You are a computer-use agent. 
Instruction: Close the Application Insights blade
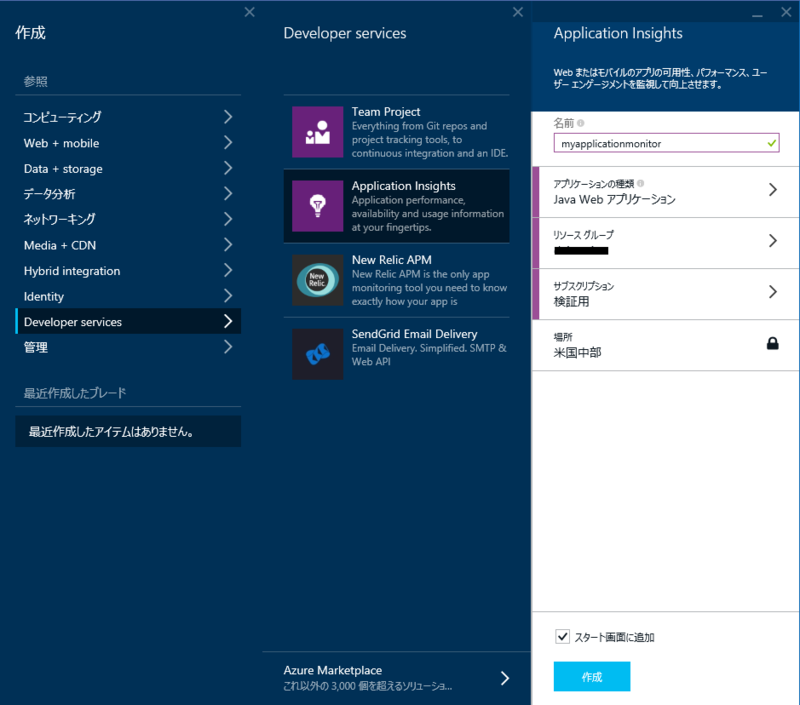point(786,12)
